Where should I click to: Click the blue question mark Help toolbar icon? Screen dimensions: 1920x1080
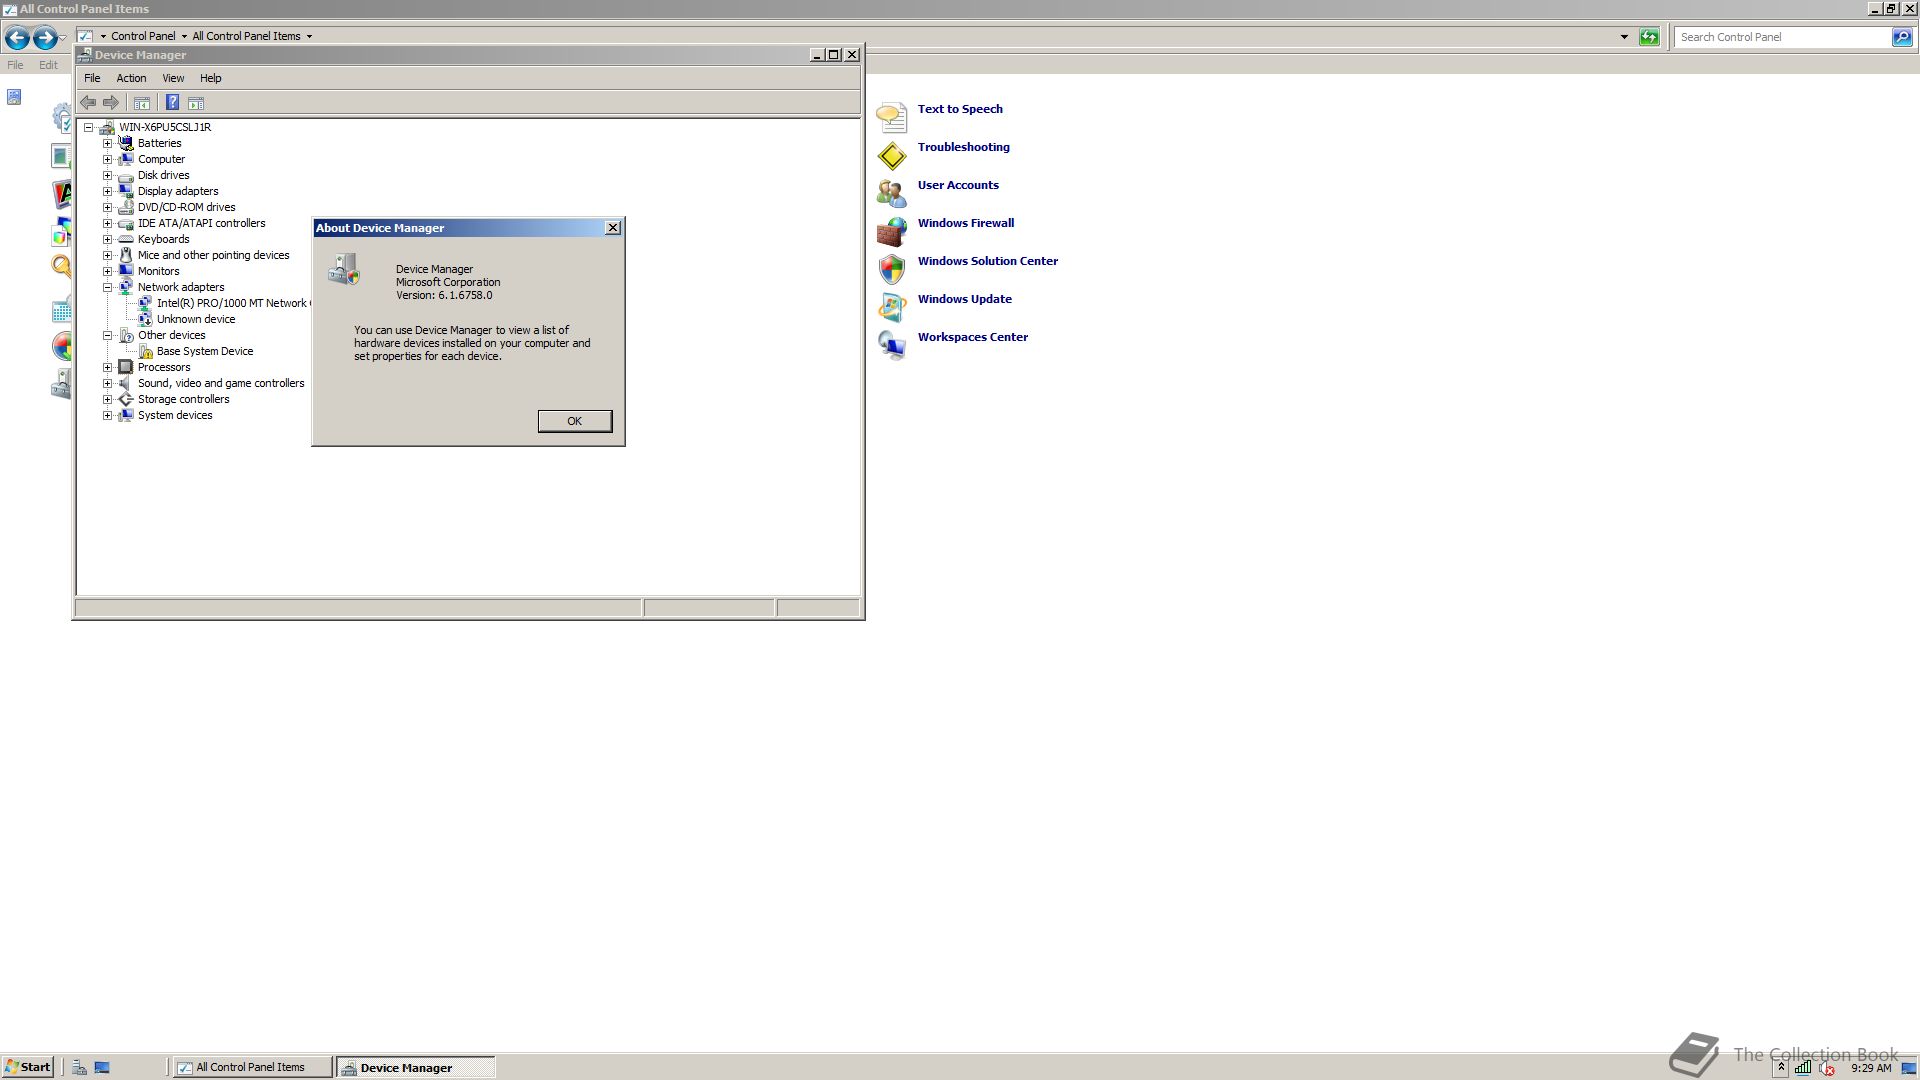pyautogui.click(x=172, y=102)
